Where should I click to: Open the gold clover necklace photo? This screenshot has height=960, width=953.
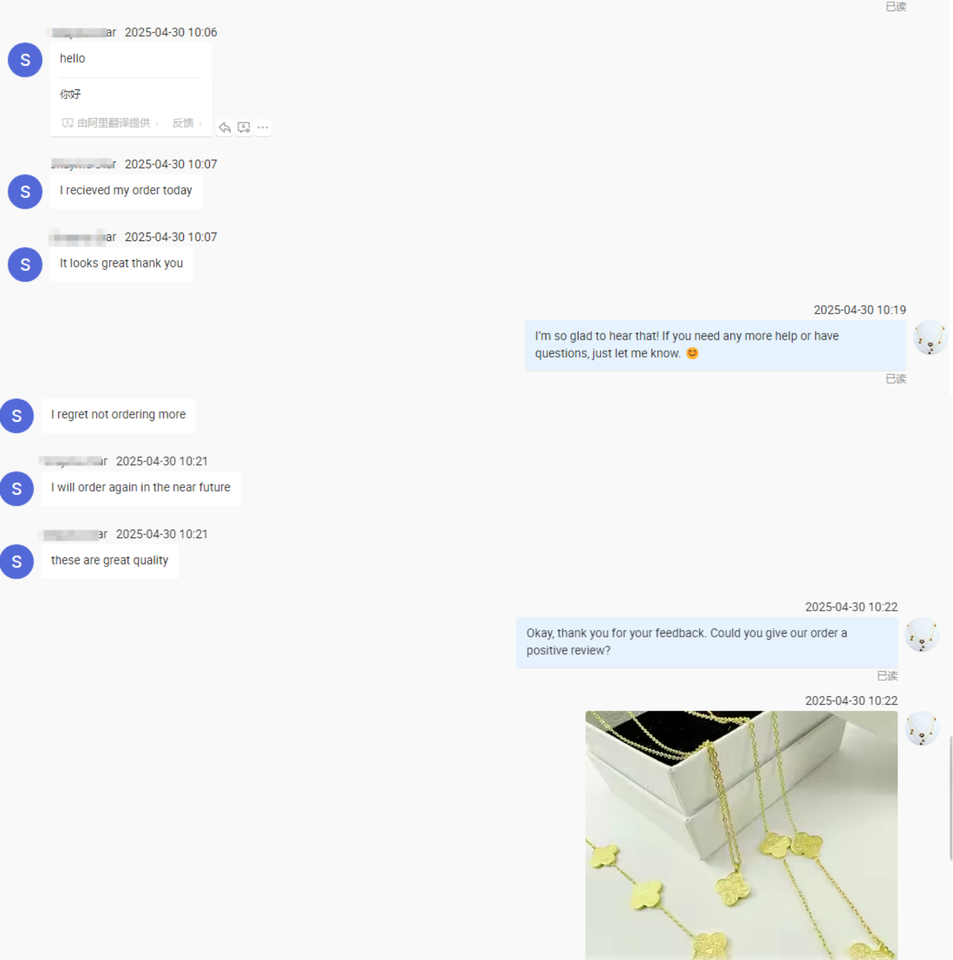741,835
